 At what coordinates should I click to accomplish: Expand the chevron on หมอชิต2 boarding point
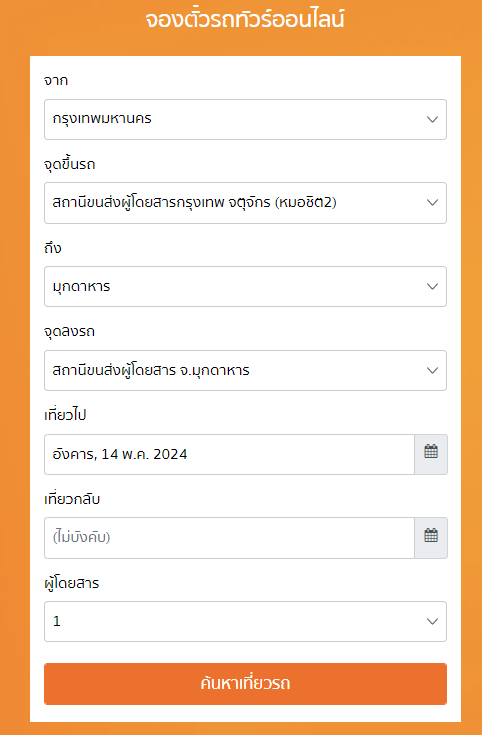pyautogui.click(x=432, y=202)
